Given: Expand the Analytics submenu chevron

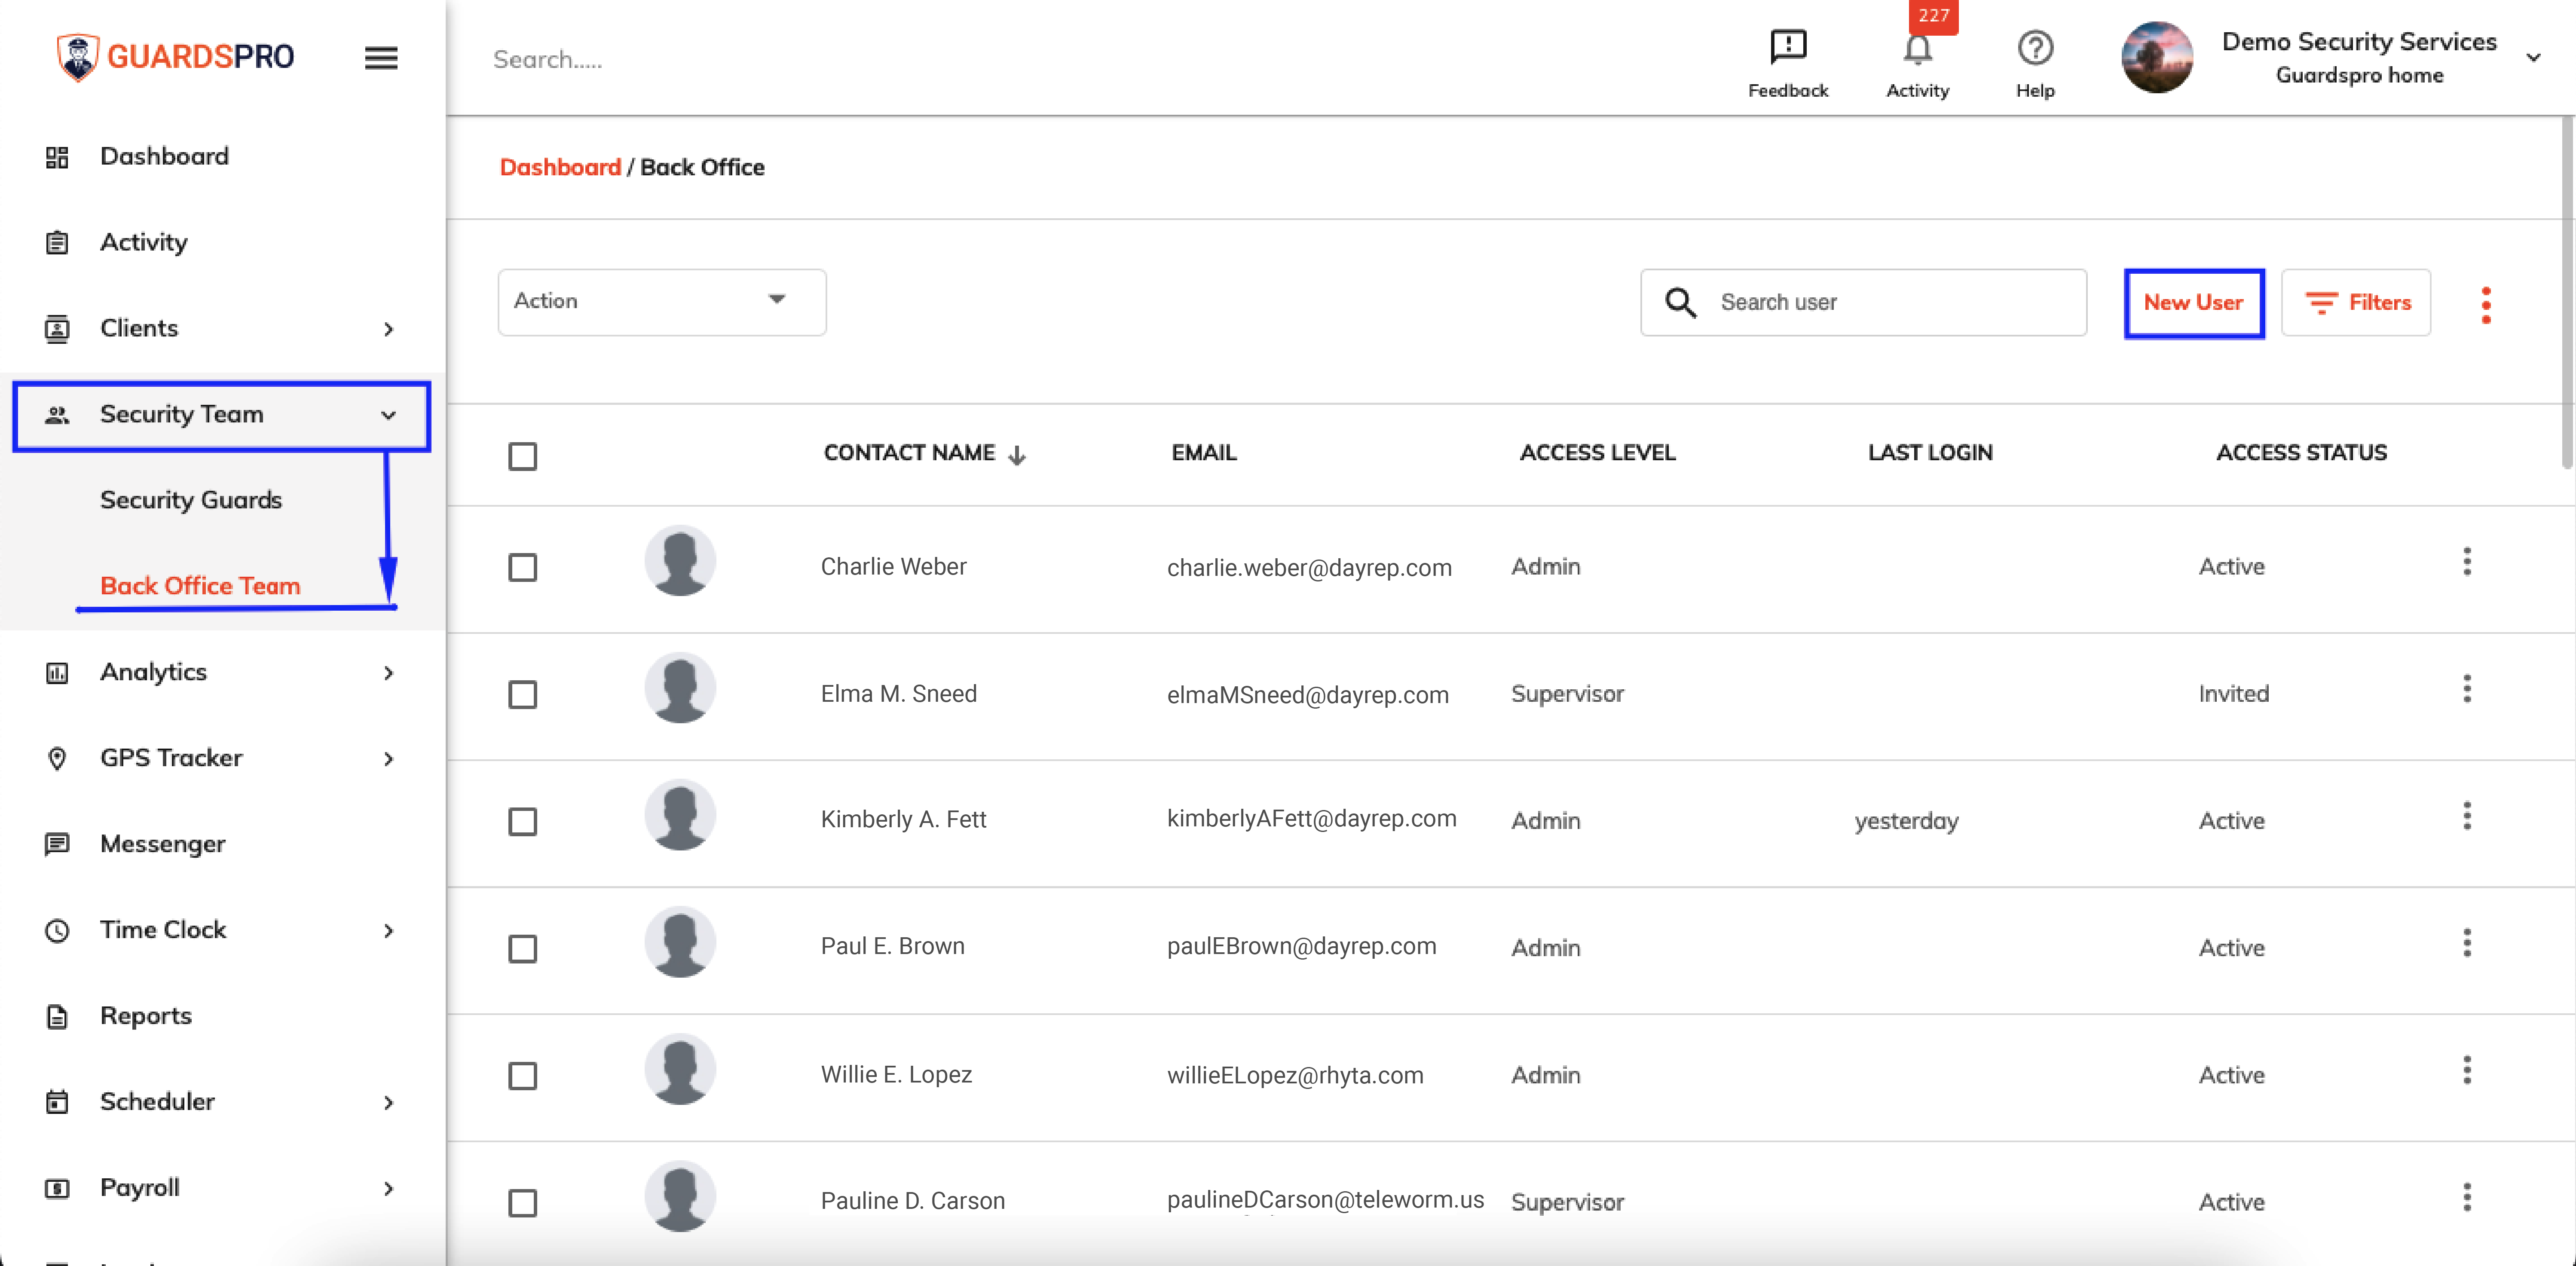Looking at the screenshot, I should coord(389,674).
